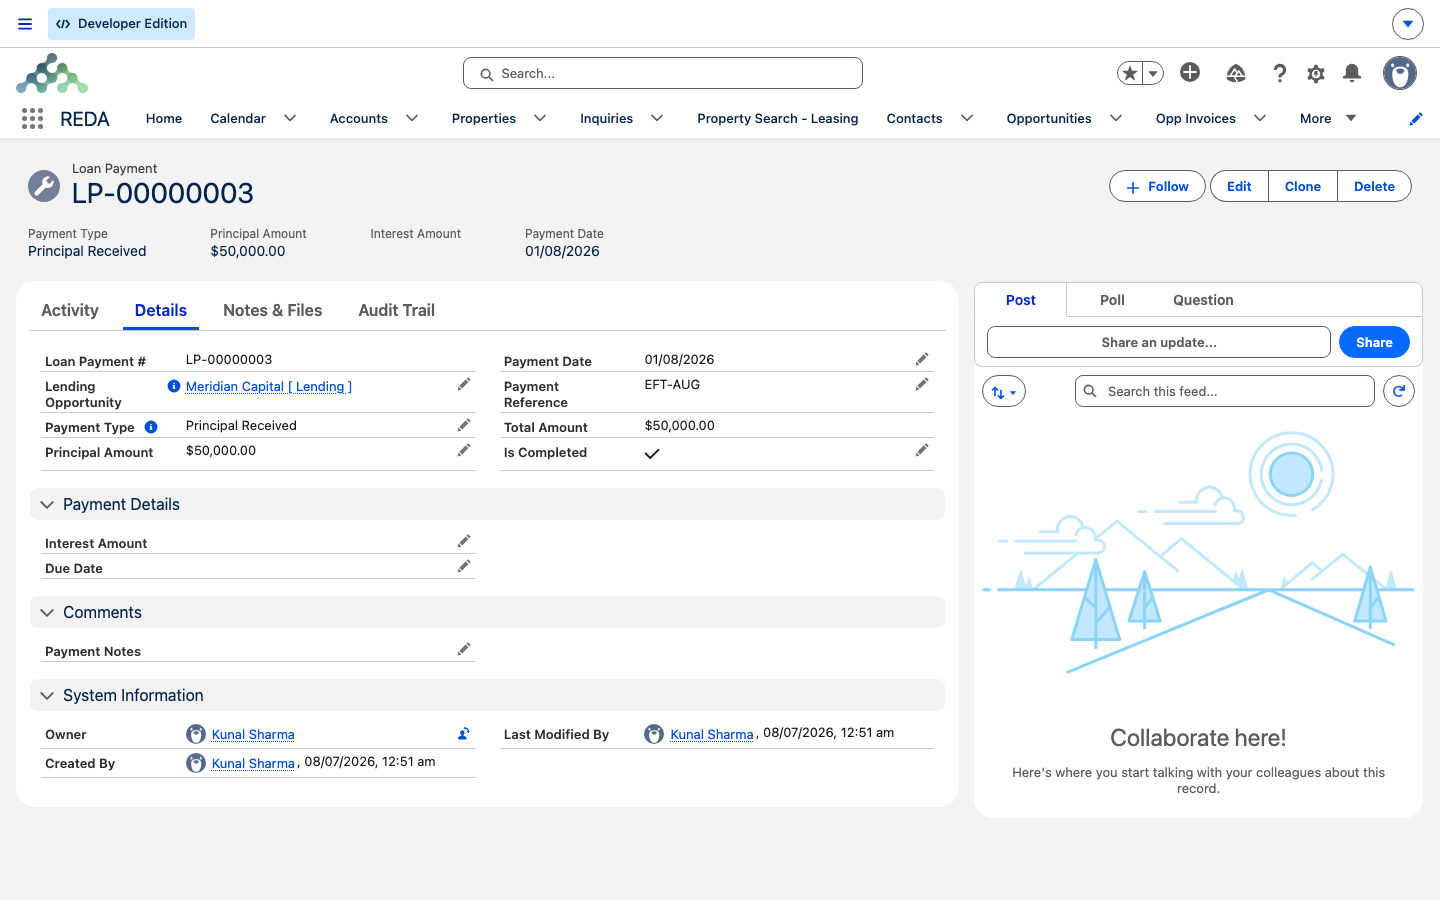The width and height of the screenshot is (1440, 900).
Task: Edit the Lending Opportunity field pencil
Action: pyautogui.click(x=464, y=385)
